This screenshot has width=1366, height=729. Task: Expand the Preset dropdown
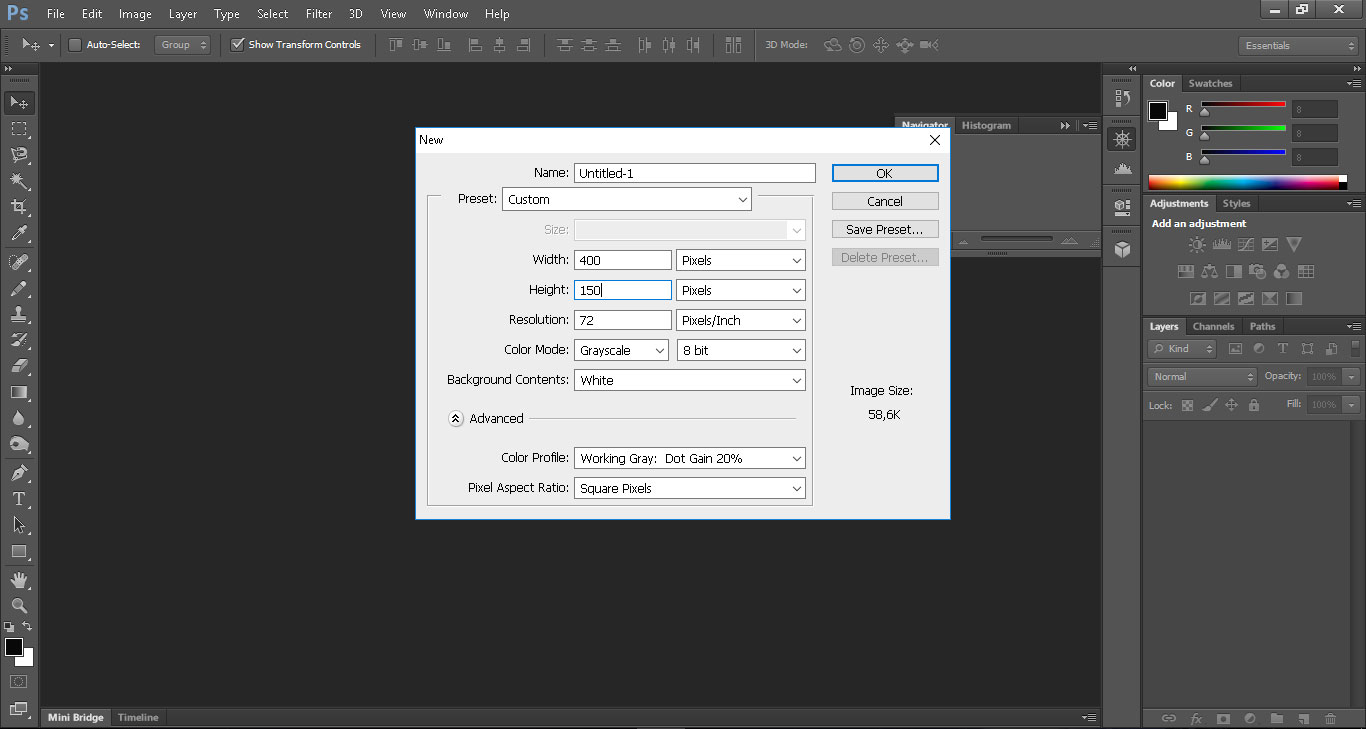[x=627, y=200]
